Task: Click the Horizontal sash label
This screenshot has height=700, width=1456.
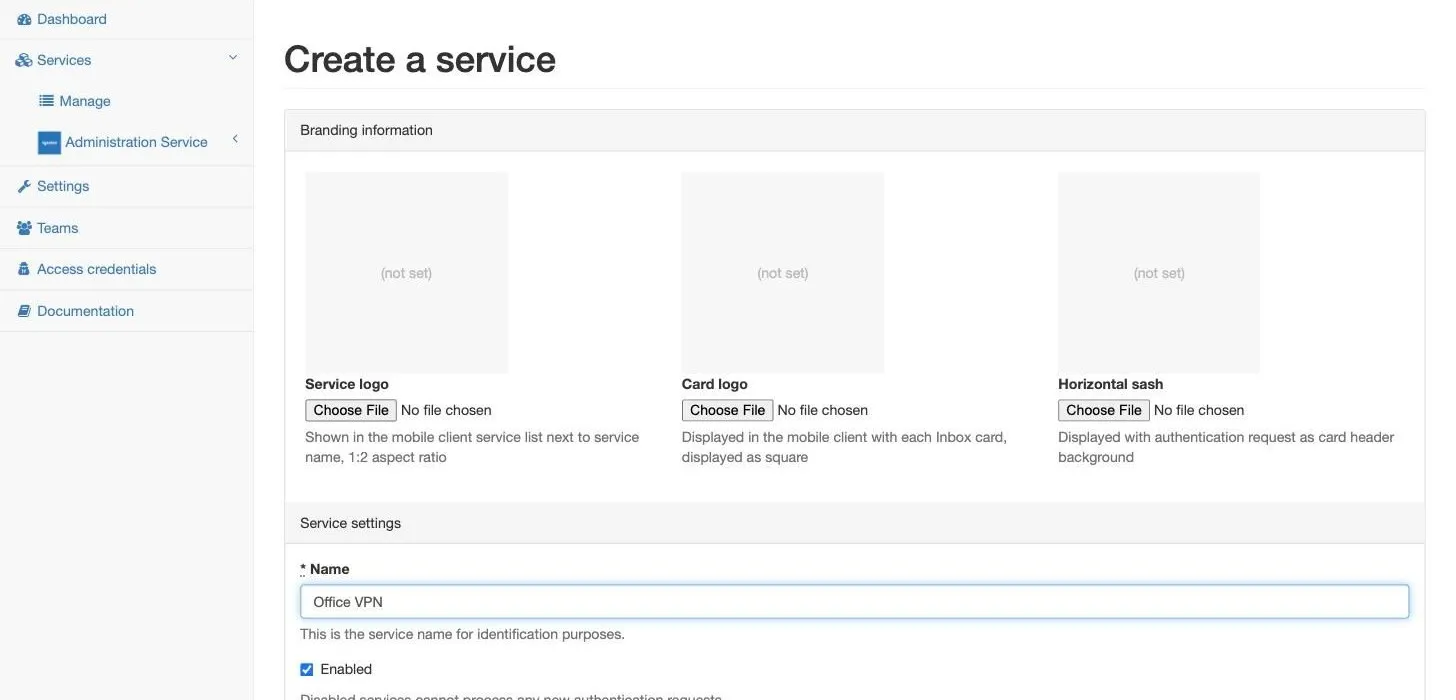Action: (1111, 384)
